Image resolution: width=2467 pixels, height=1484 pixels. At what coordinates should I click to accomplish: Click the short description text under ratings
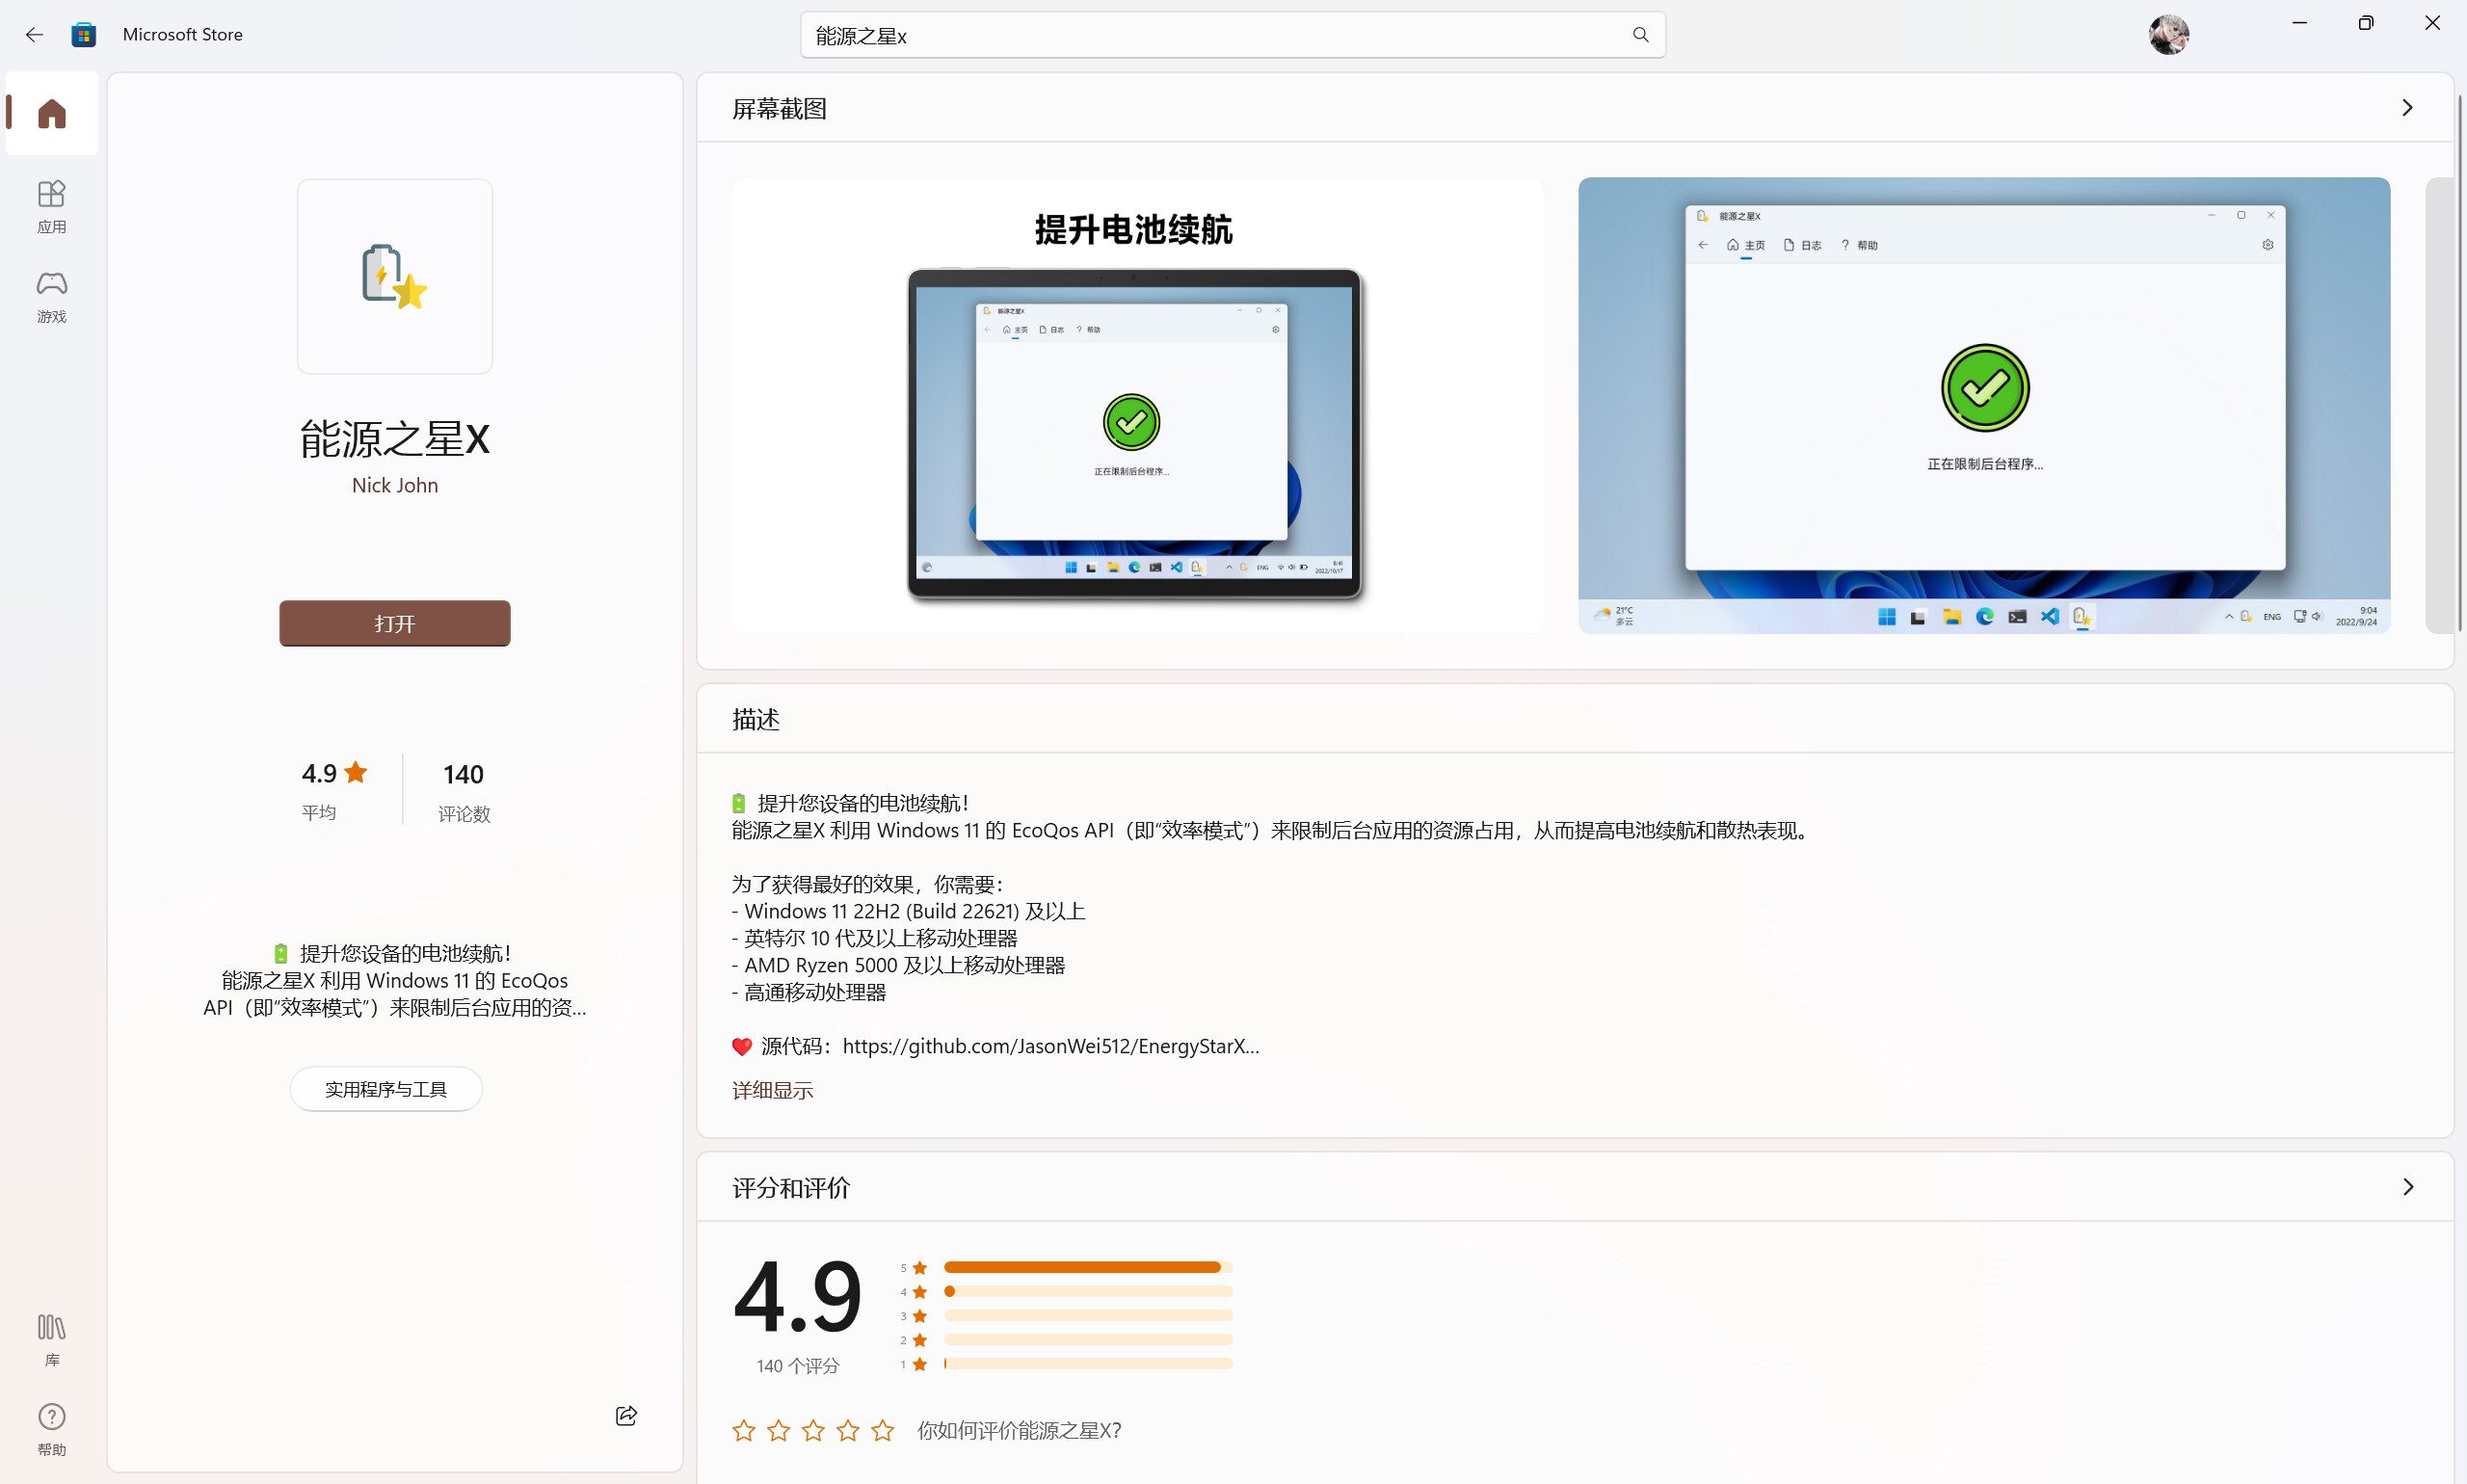395,980
